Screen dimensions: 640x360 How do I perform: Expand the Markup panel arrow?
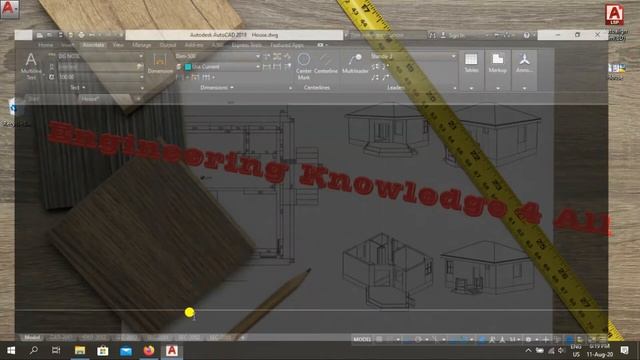pos(498,88)
